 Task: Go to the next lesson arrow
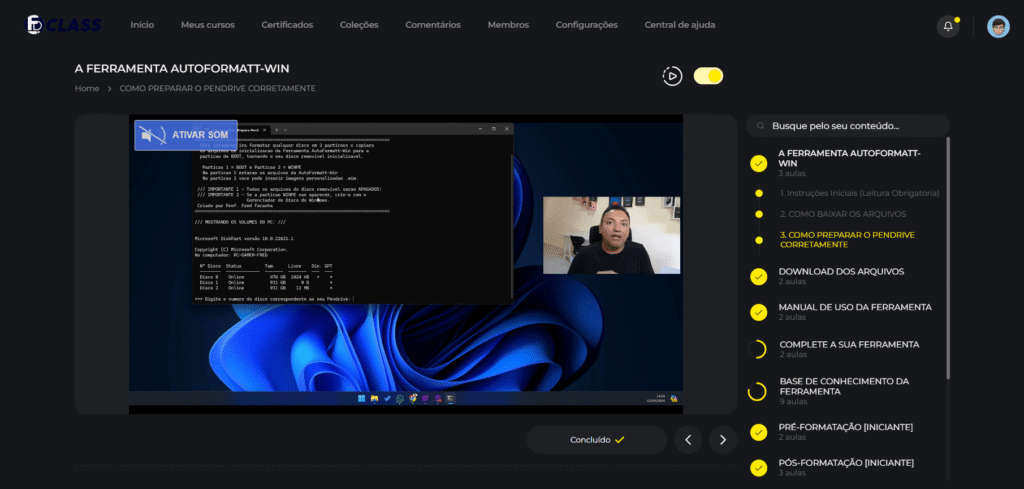(x=722, y=440)
